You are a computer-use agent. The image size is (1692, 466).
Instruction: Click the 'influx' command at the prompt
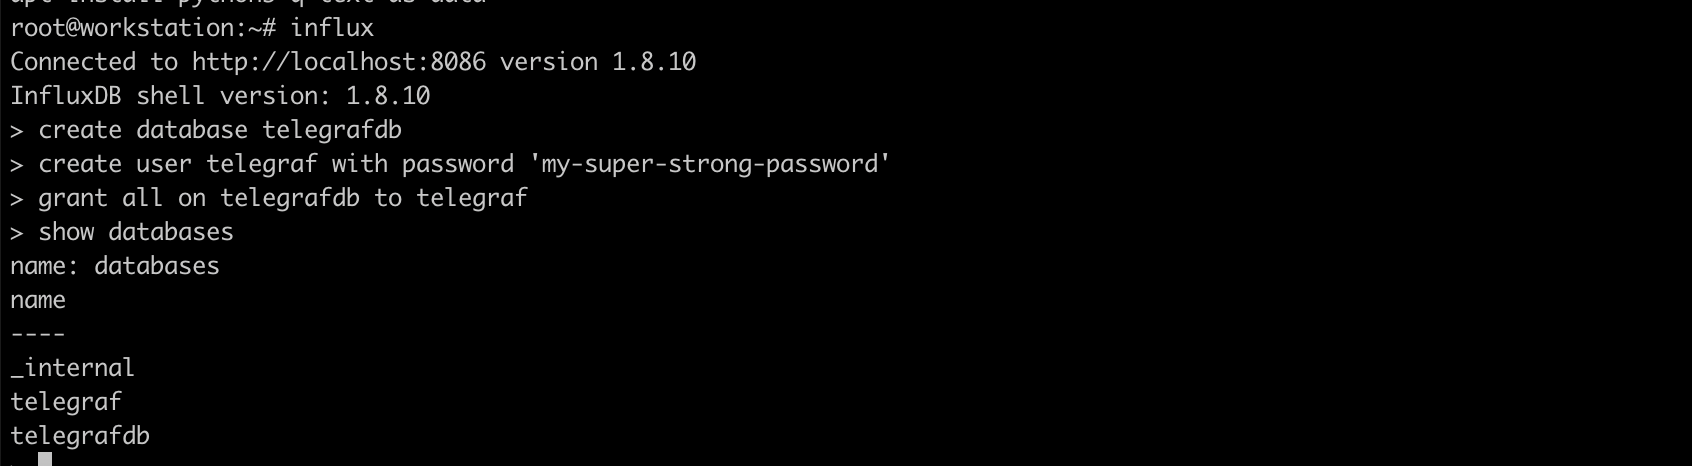coord(332,28)
